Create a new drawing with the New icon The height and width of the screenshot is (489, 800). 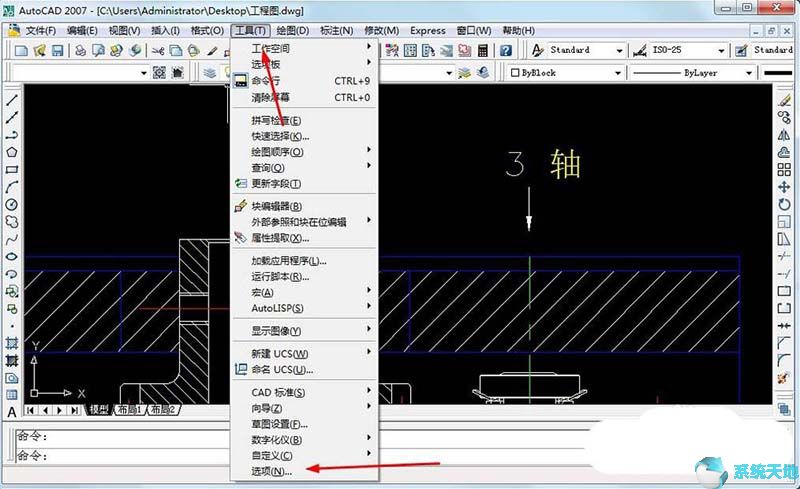click(x=21, y=51)
